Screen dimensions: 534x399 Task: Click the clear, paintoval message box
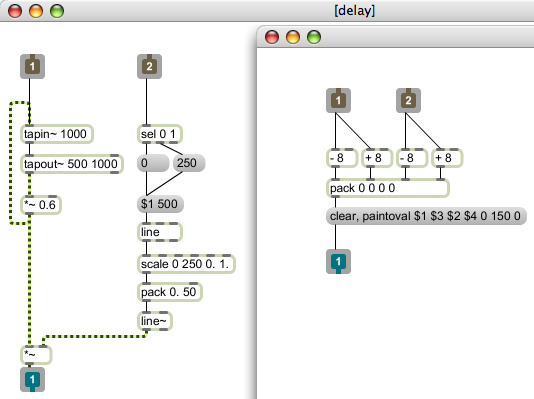(x=426, y=216)
